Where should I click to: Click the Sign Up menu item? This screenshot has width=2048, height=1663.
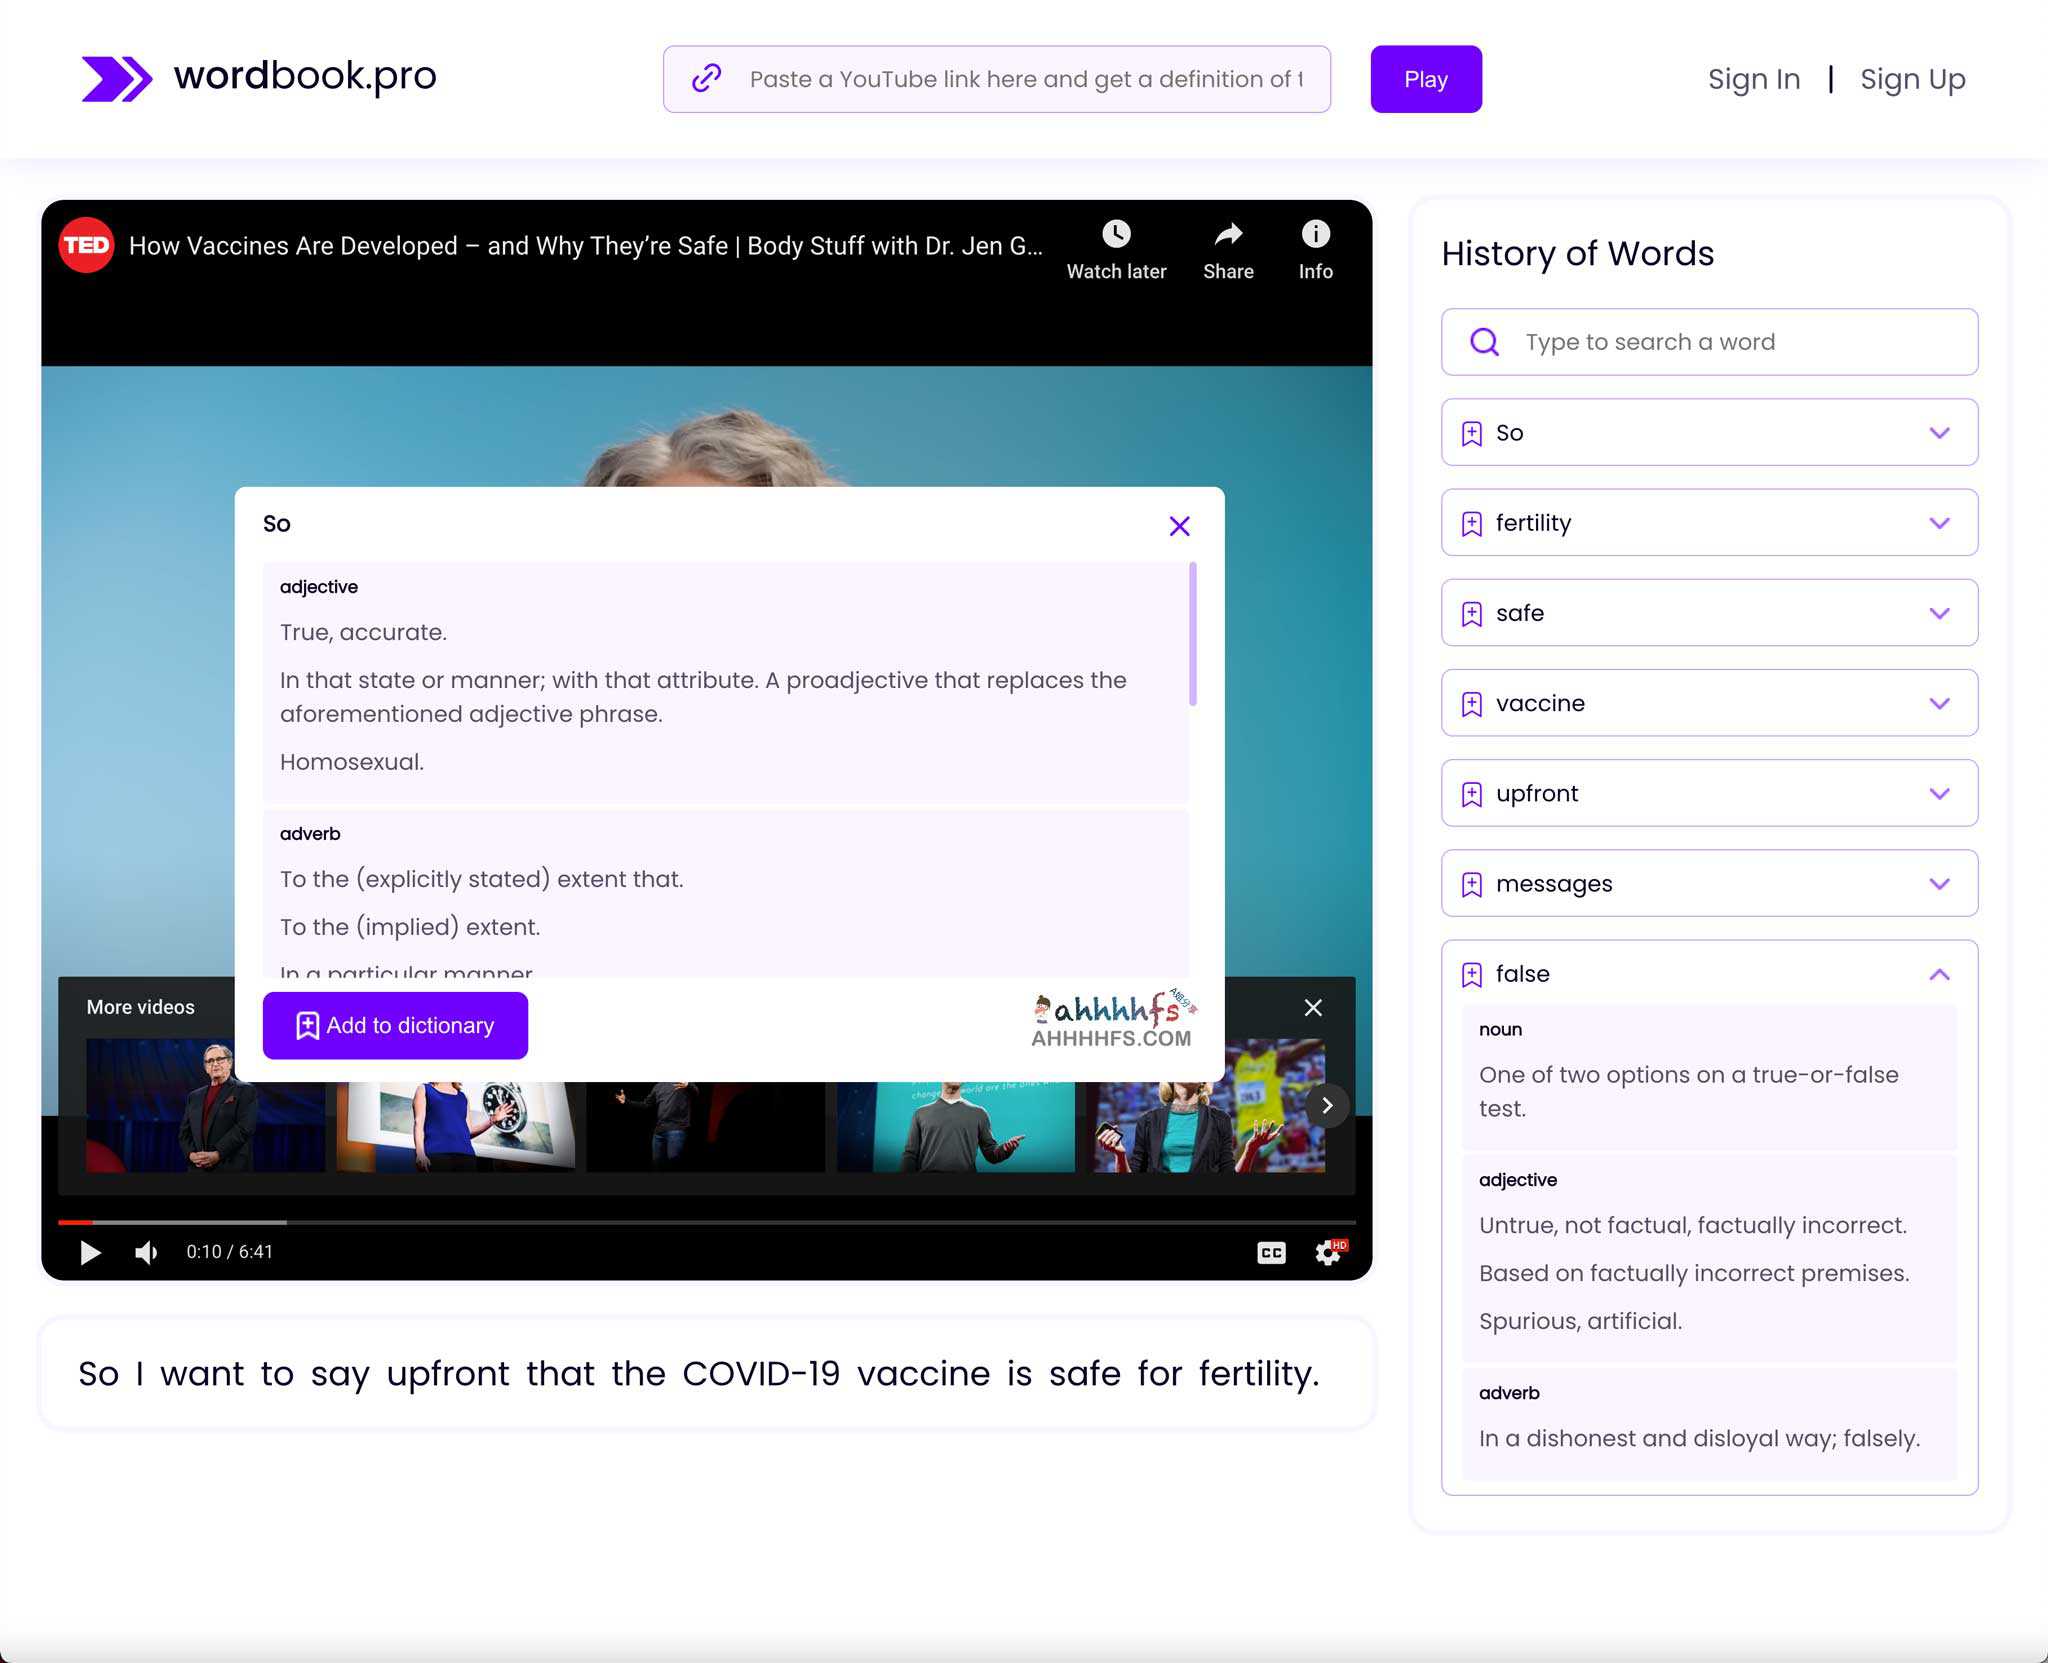coord(1914,78)
